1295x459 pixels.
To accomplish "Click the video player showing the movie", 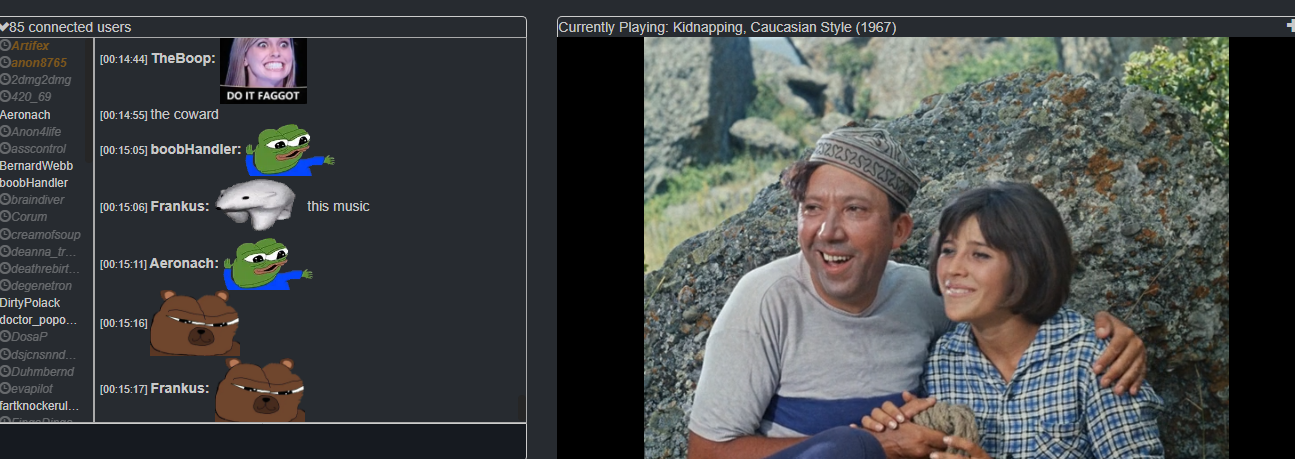I will (x=926, y=248).
